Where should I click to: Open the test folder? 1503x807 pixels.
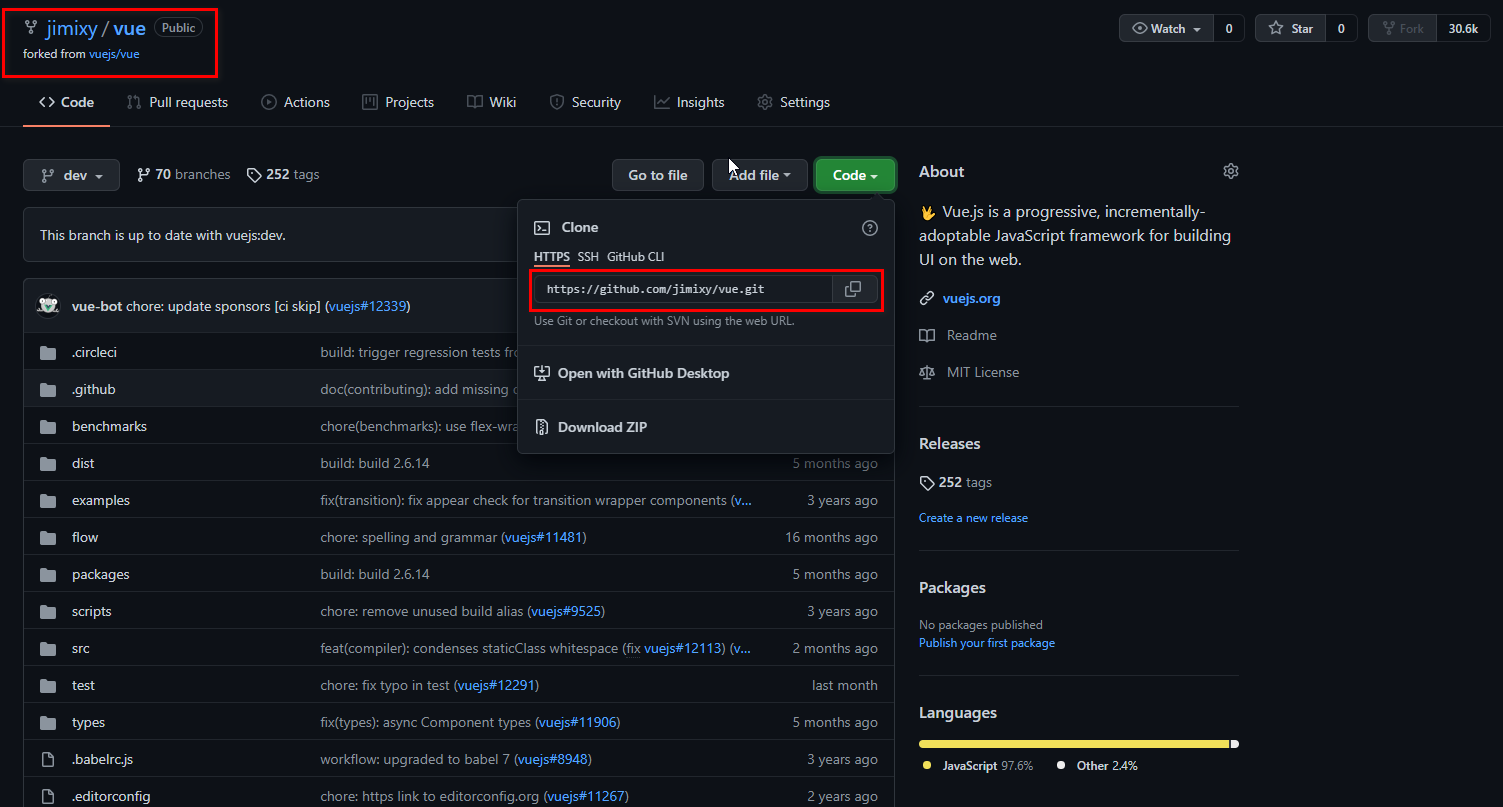(x=83, y=685)
